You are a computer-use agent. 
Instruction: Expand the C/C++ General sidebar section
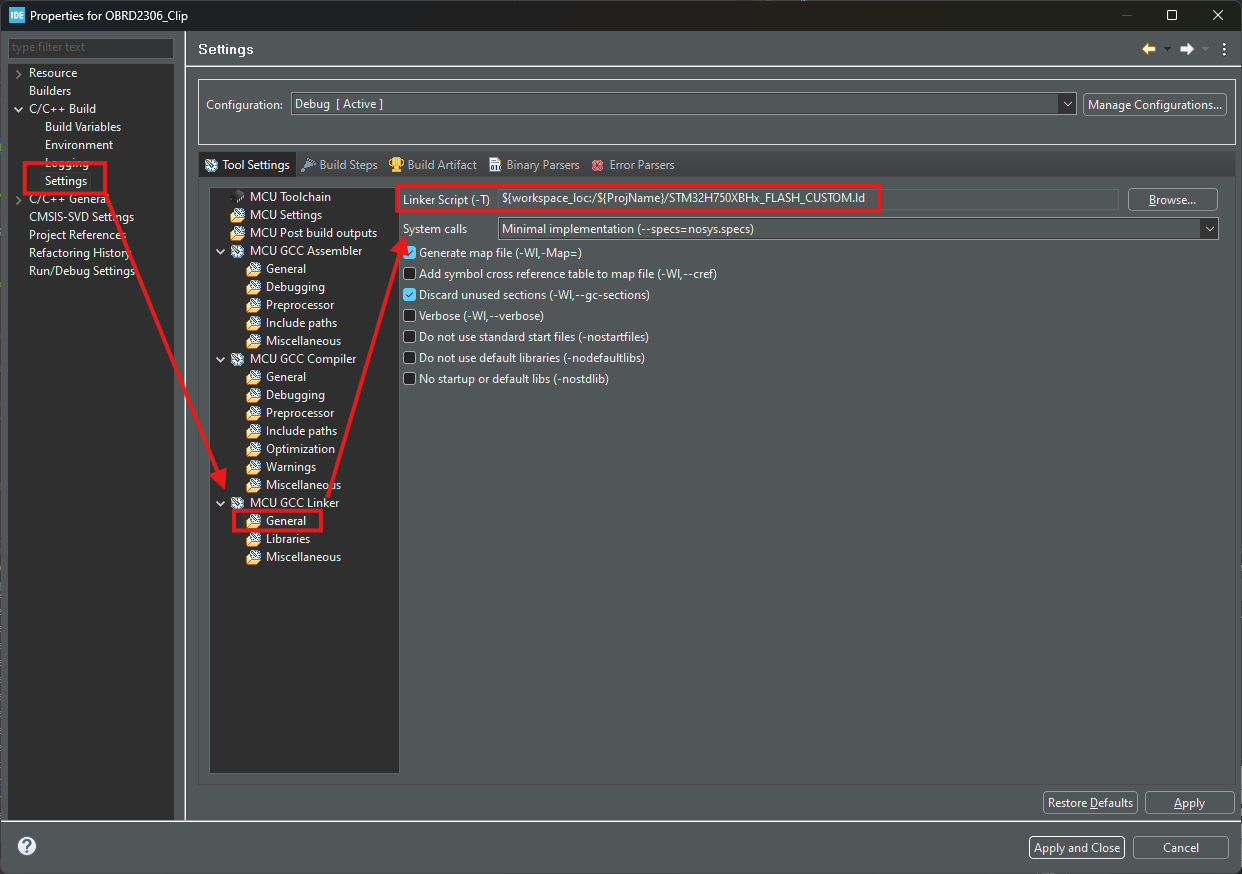click(17, 198)
